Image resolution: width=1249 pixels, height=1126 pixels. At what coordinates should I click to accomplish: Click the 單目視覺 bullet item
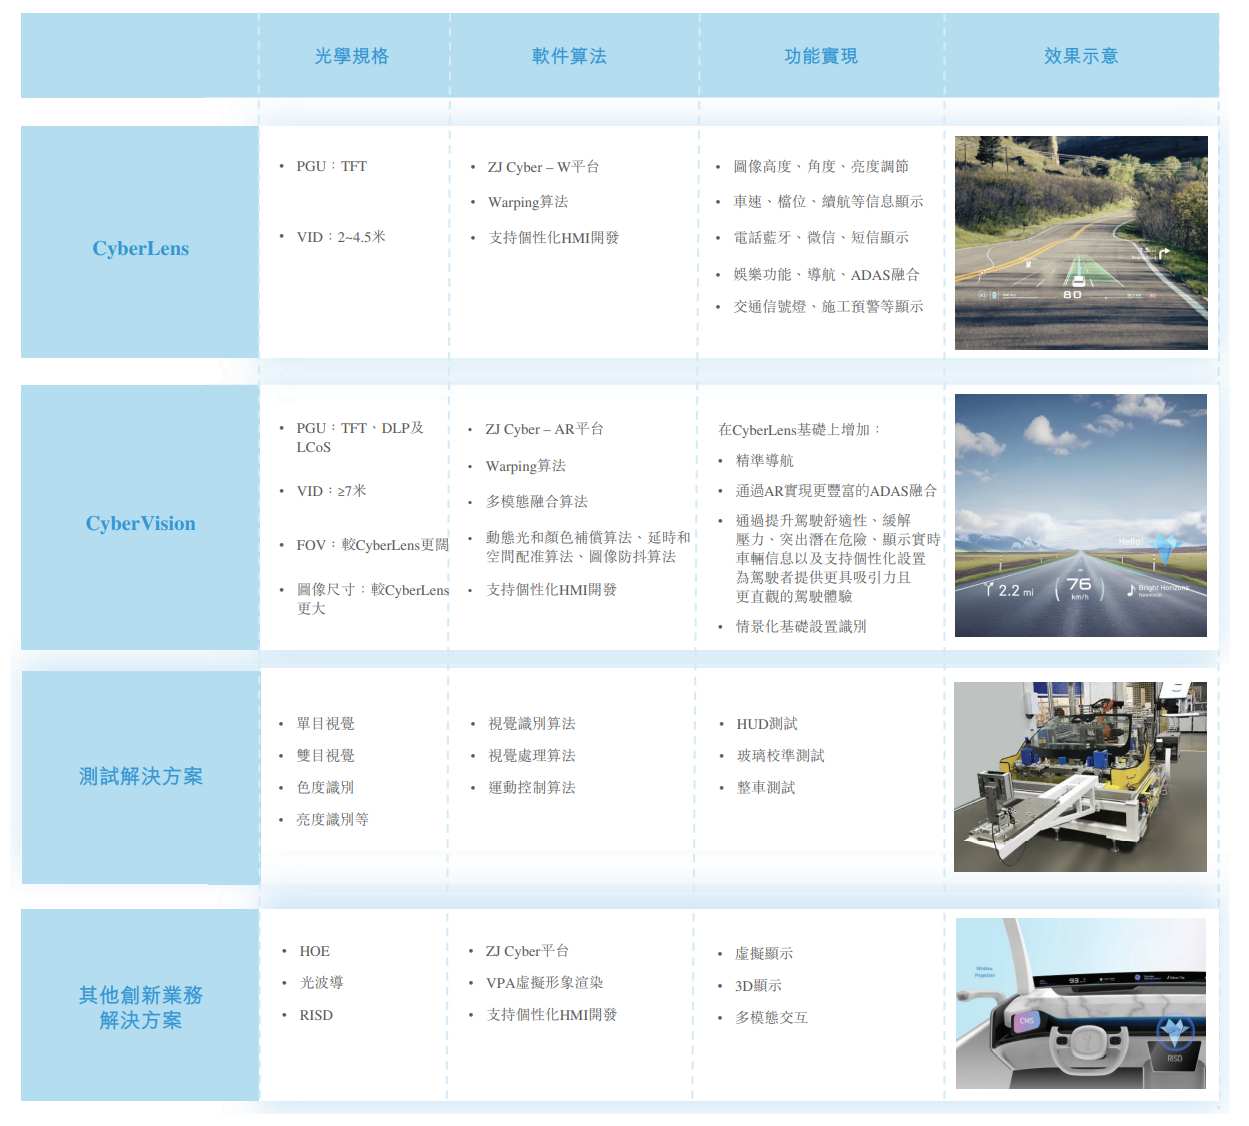click(325, 724)
